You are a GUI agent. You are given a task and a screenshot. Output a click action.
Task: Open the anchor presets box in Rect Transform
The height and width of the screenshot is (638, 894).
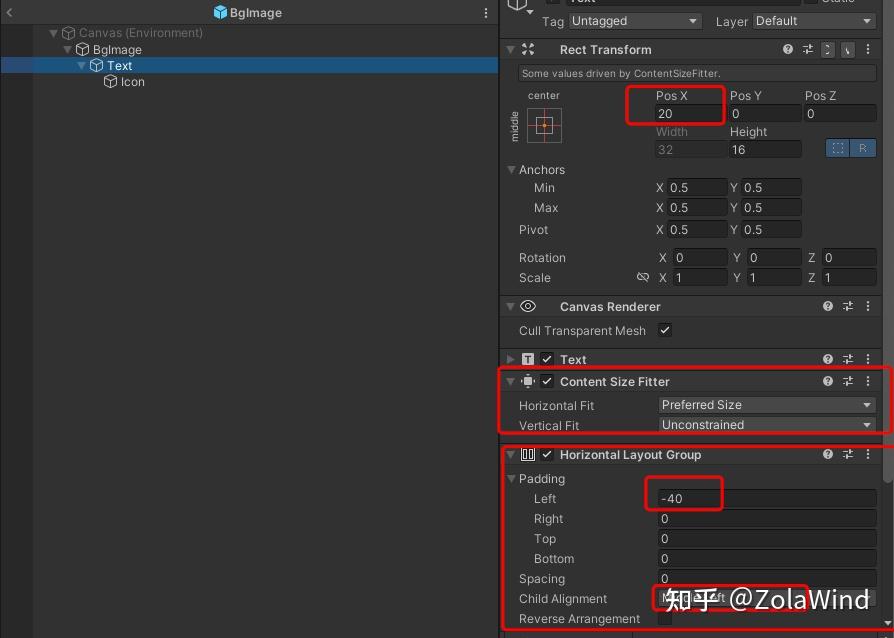click(x=544, y=125)
